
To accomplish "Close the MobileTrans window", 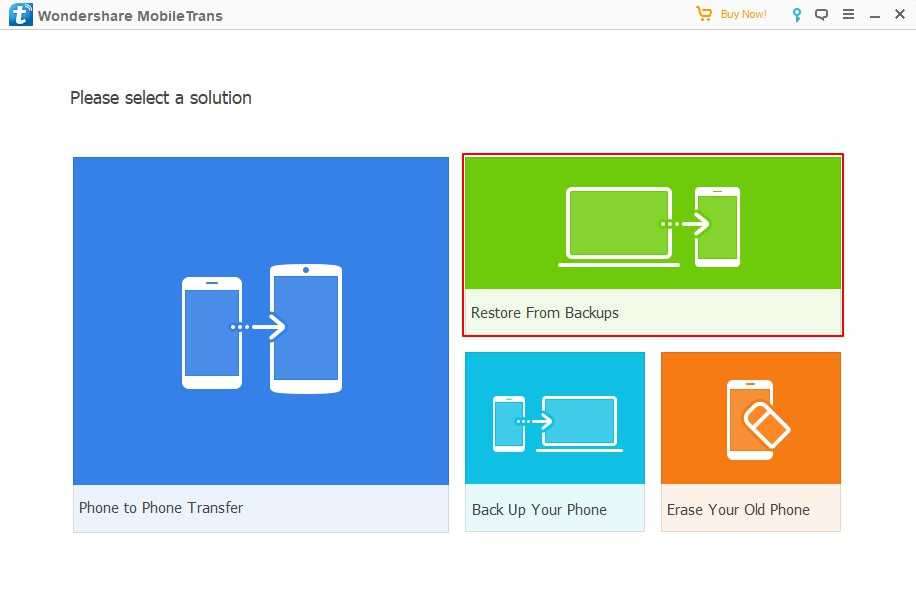I will pos(897,15).
